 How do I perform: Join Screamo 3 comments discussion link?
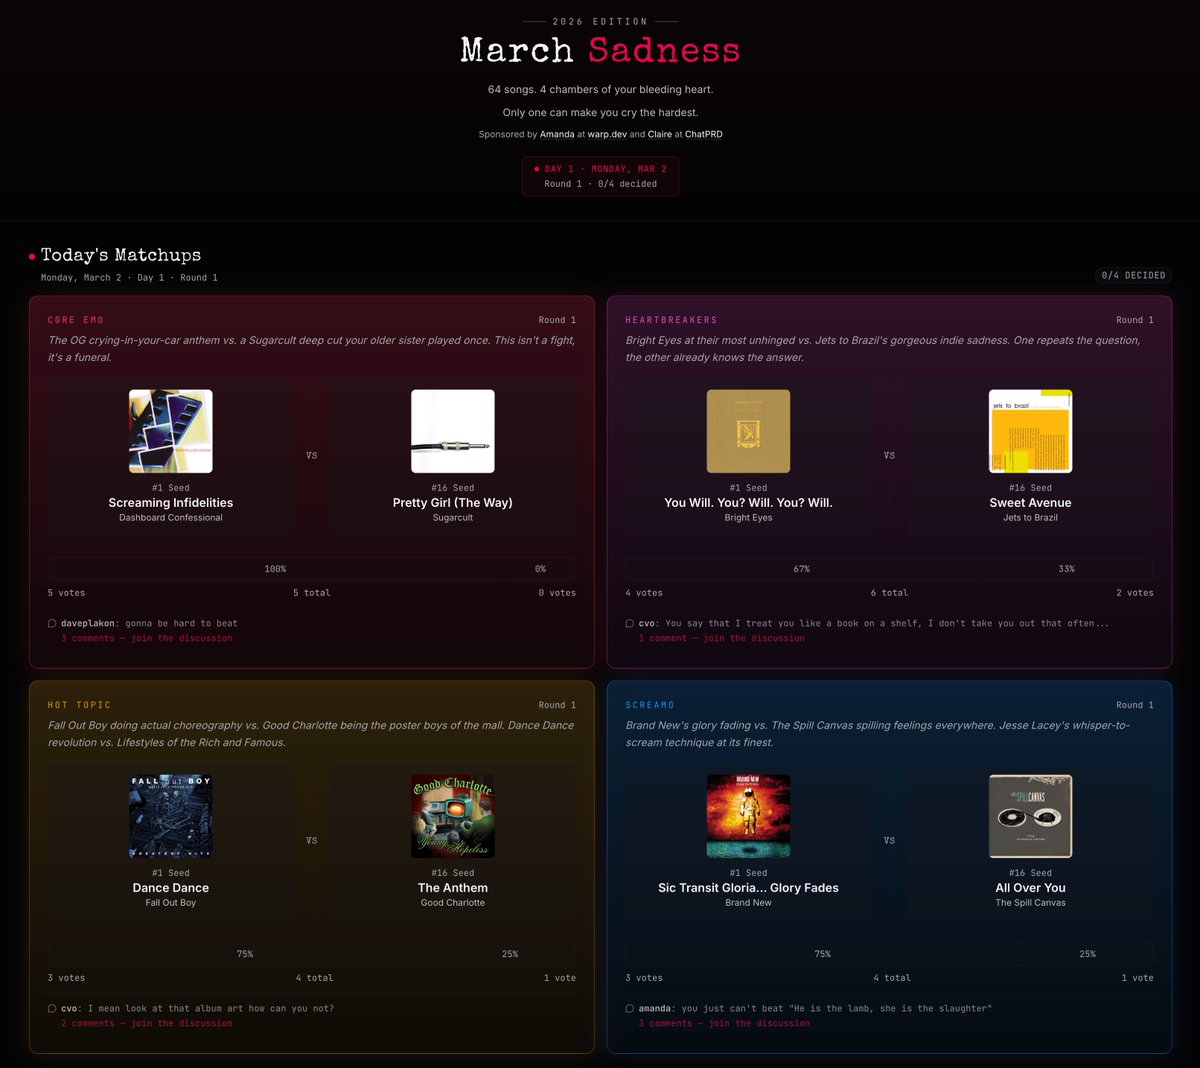click(725, 1023)
